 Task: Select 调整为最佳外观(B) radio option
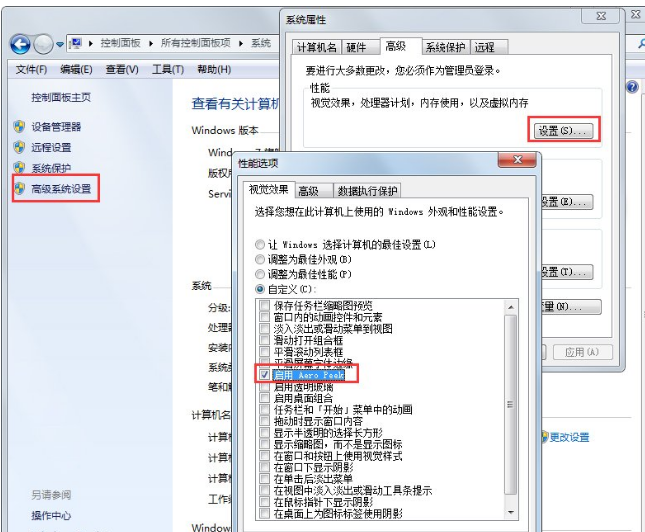click(x=260, y=260)
